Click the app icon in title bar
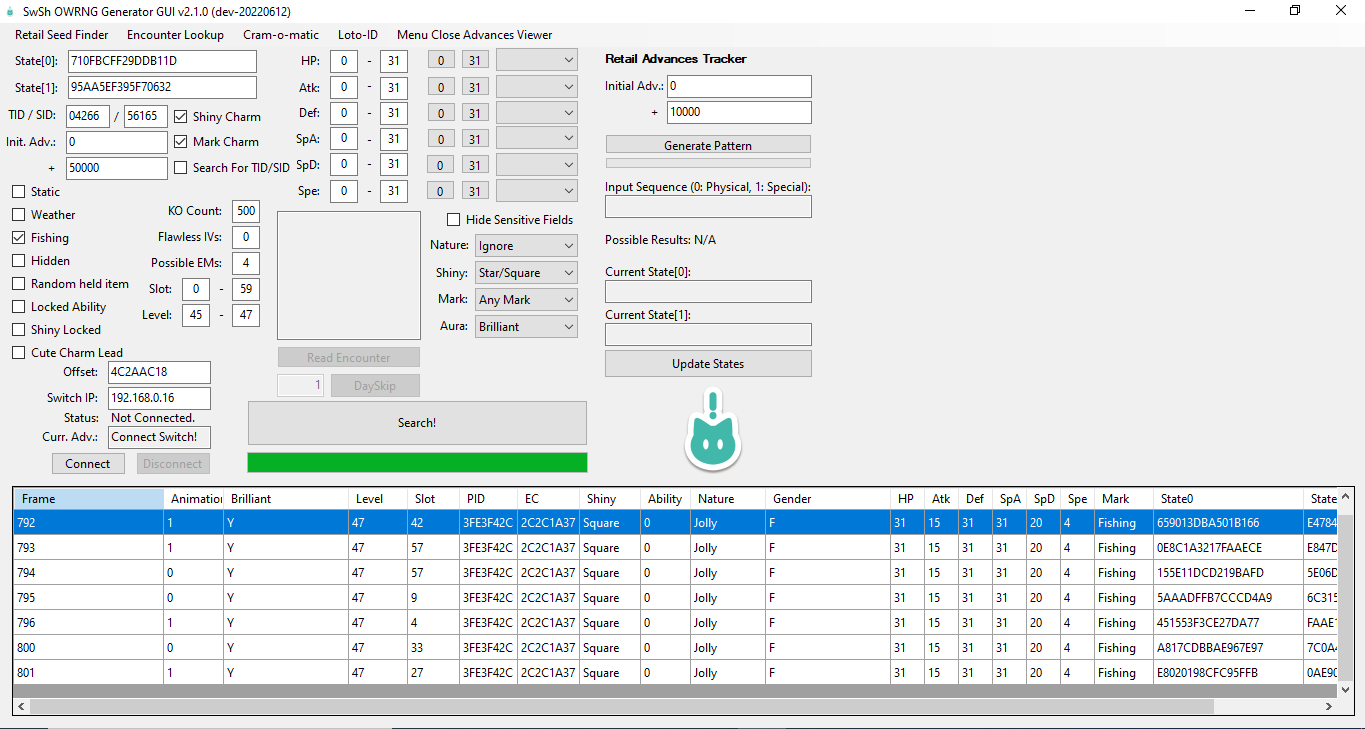Image resolution: width=1365 pixels, height=729 pixels. point(10,11)
